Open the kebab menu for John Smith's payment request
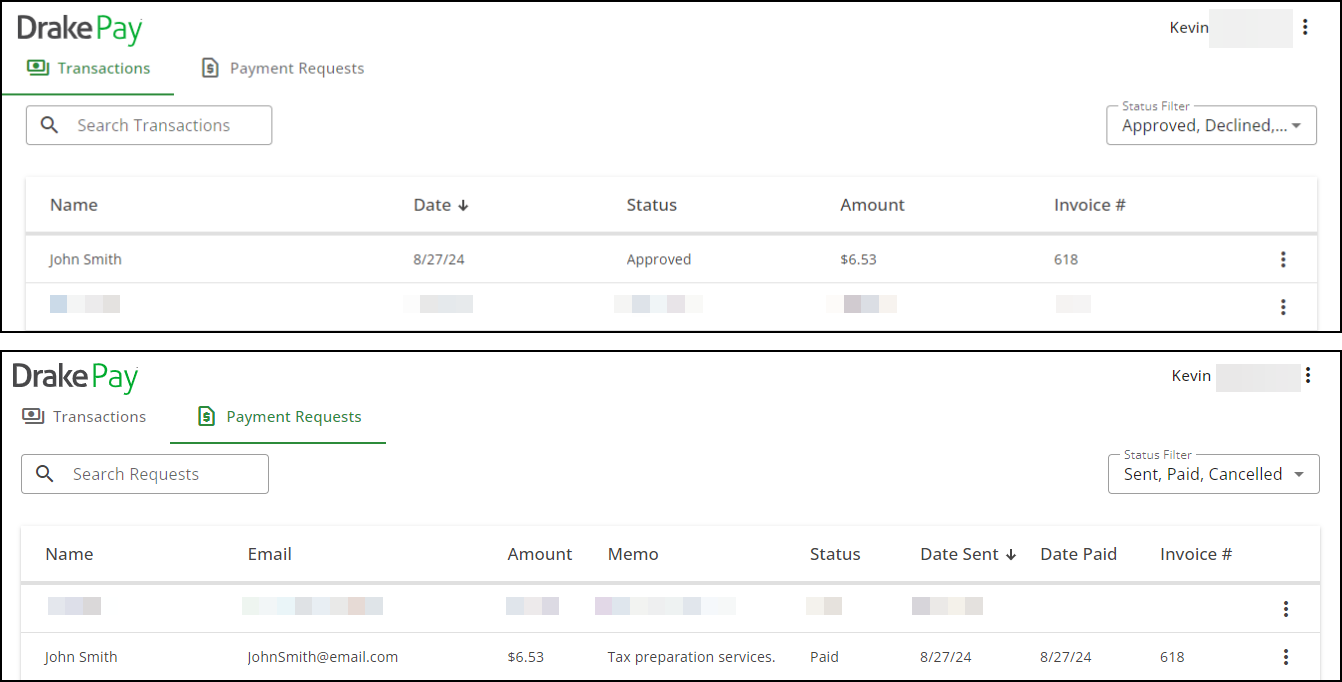This screenshot has height=682, width=1342. point(1285,657)
